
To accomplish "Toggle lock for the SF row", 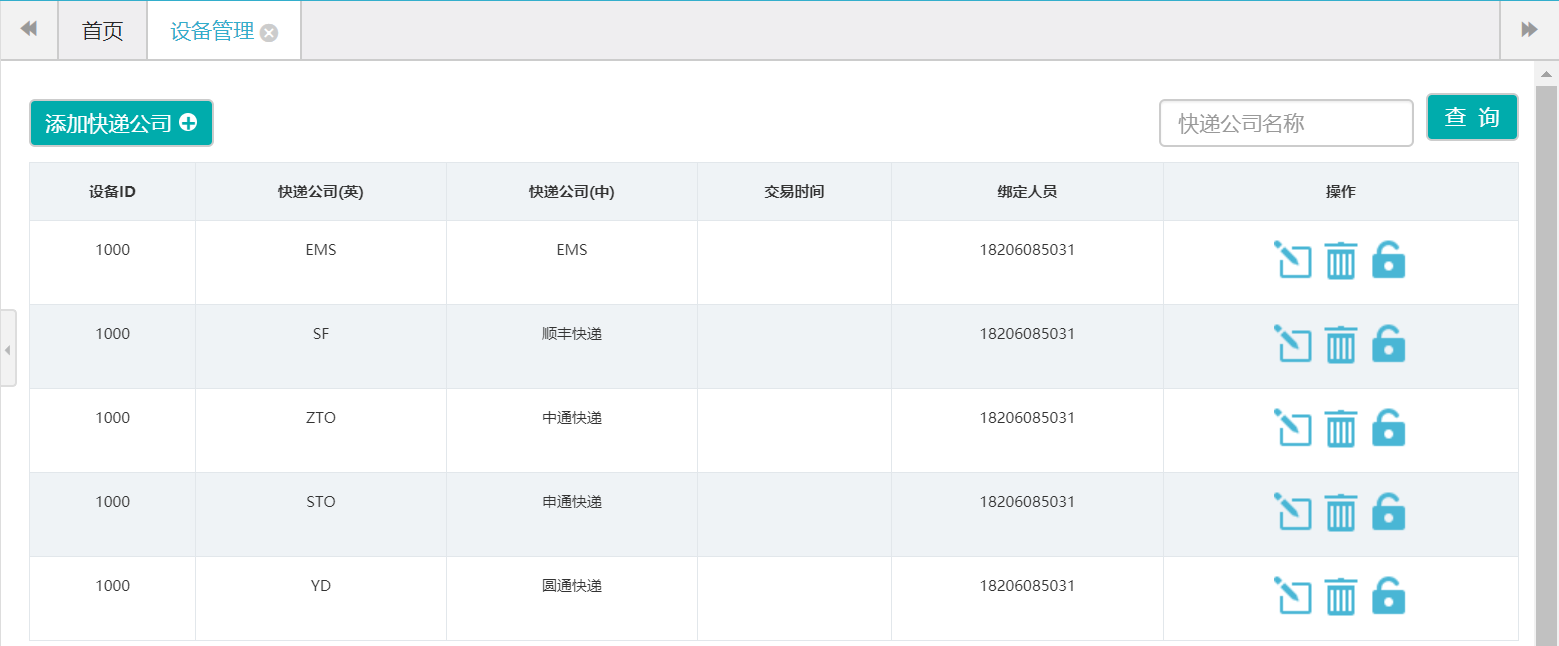I will pyautogui.click(x=1388, y=344).
